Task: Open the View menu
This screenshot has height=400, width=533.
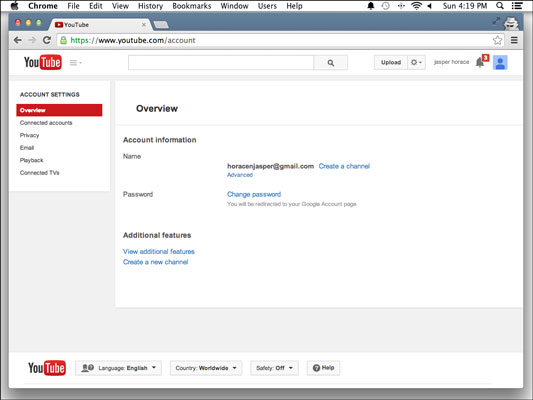Action: click(120, 6)
